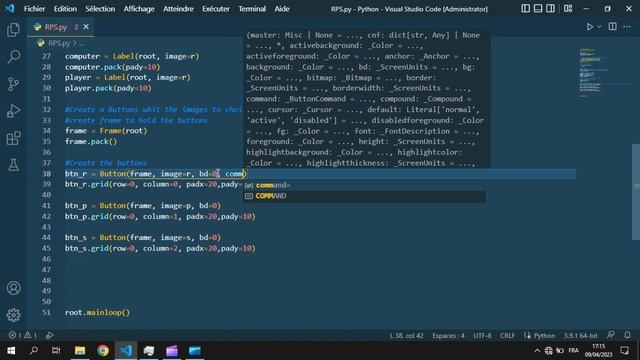The height and width of the screenshot is (360, 640).
Task: Choose the command= suggestion
Action: 364,185
